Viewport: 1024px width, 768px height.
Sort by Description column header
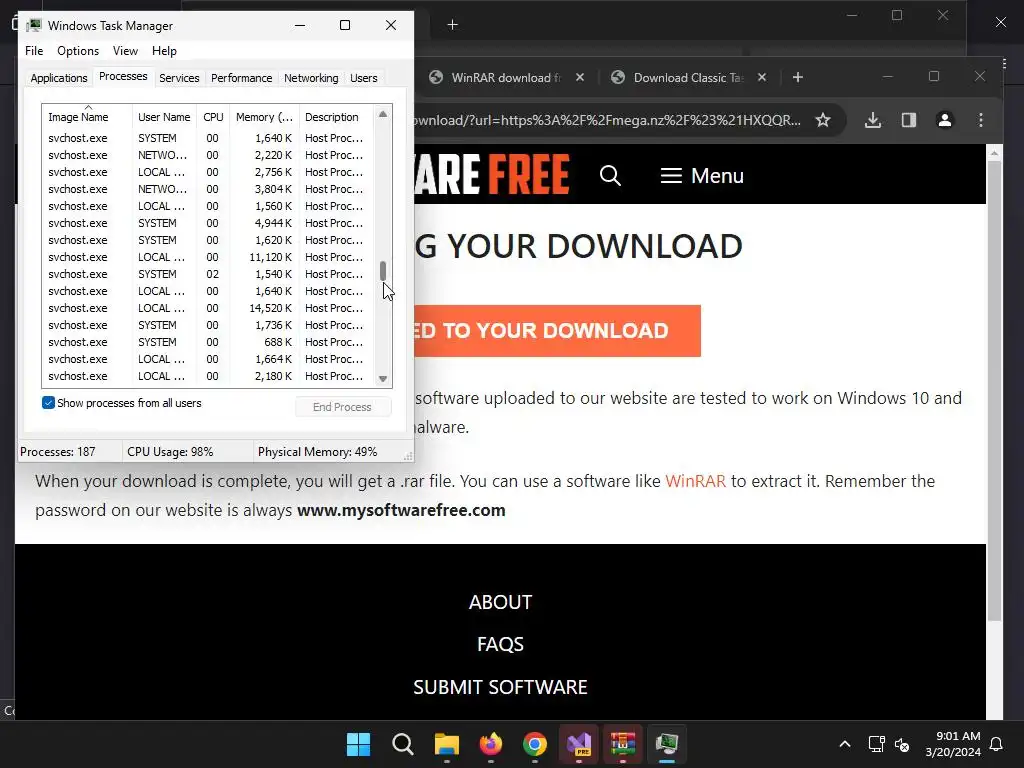pos(336,117)
